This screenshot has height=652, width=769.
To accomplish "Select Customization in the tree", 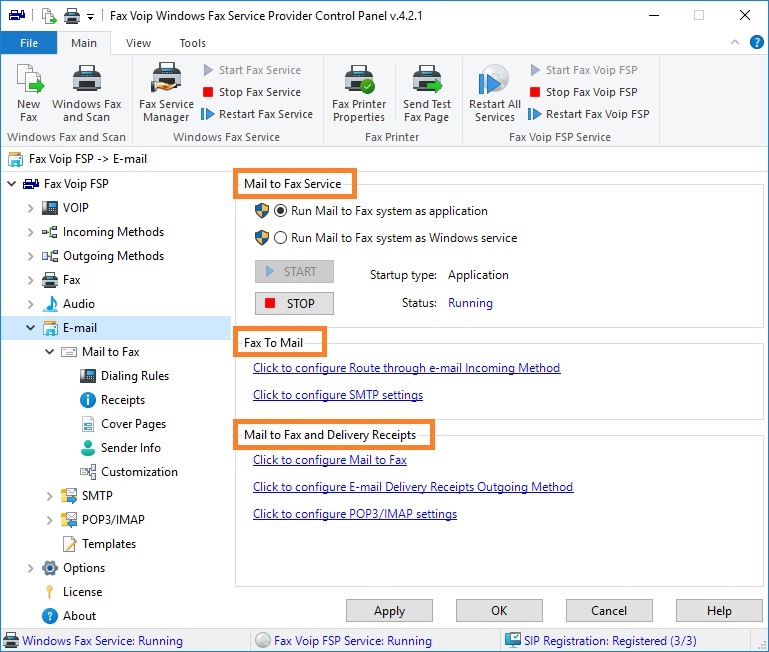I will [139, 472].
